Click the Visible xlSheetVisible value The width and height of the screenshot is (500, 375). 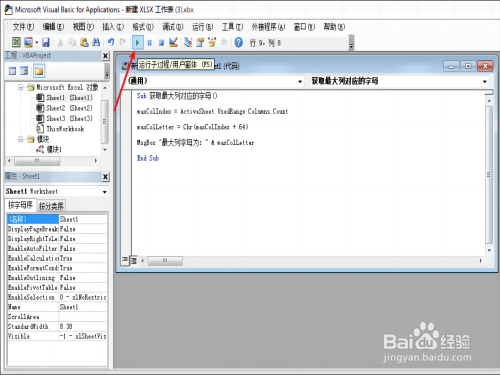[83, 336]
